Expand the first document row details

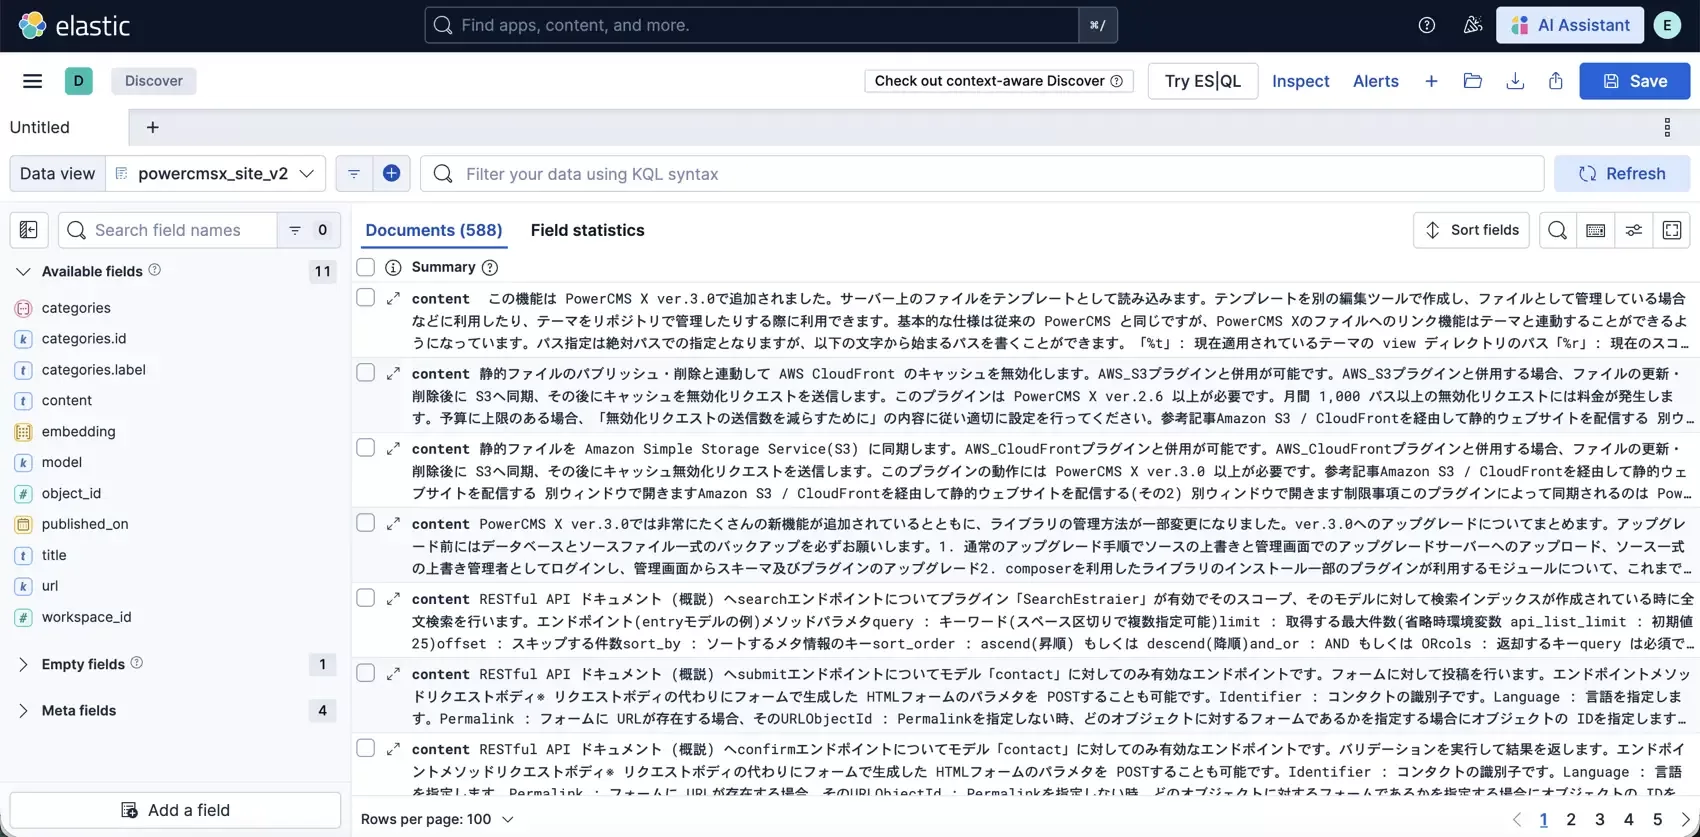tap(393, 298)
